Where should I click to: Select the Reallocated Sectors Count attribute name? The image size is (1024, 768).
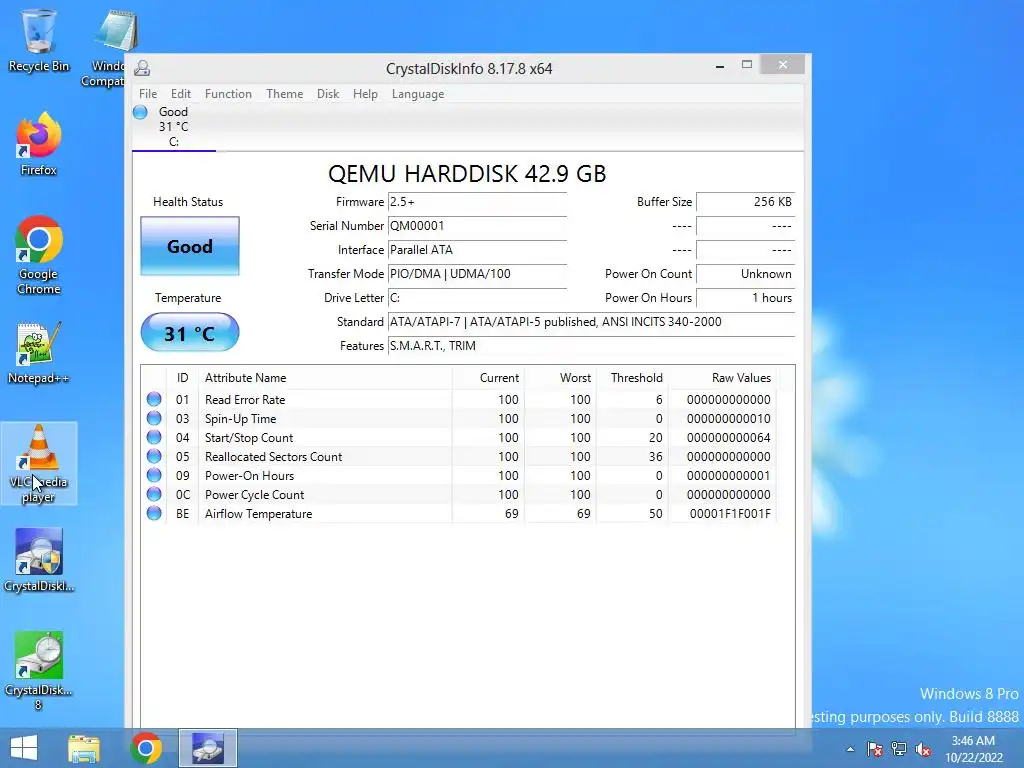click(274, 456)
